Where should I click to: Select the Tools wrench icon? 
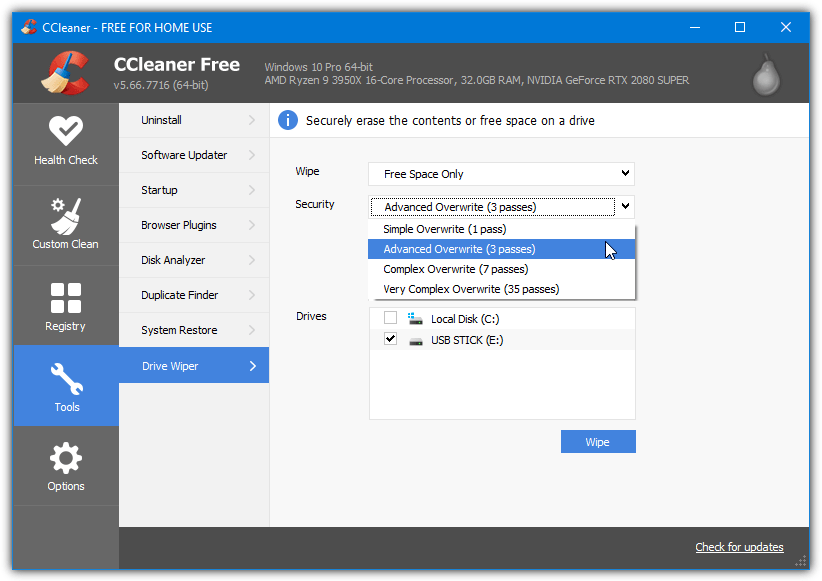coord(67,378)
